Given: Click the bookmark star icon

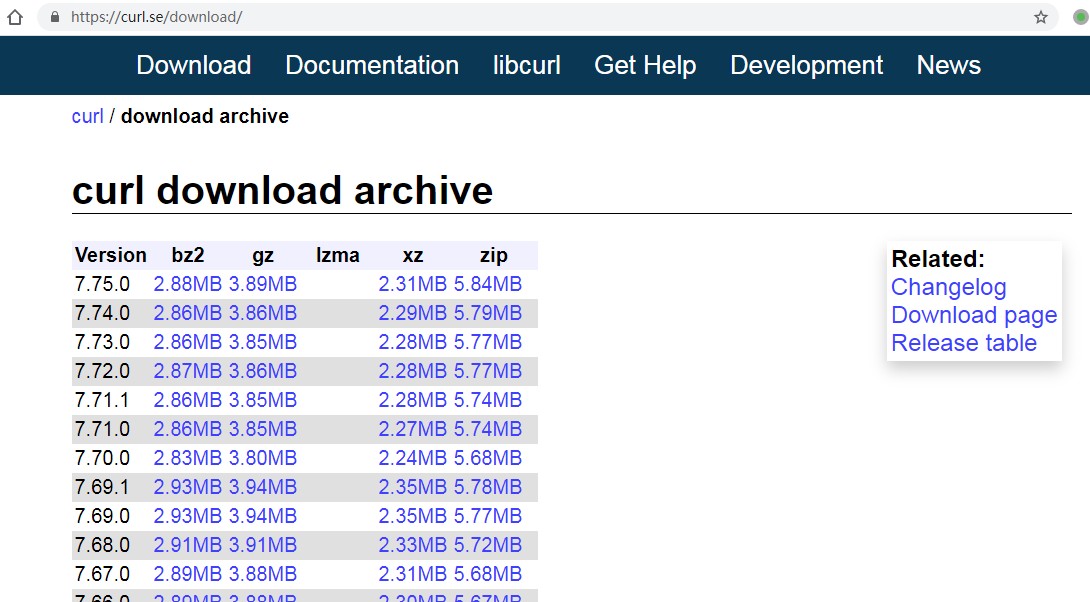Looking at the screenshot, I should click(1041, 17).
